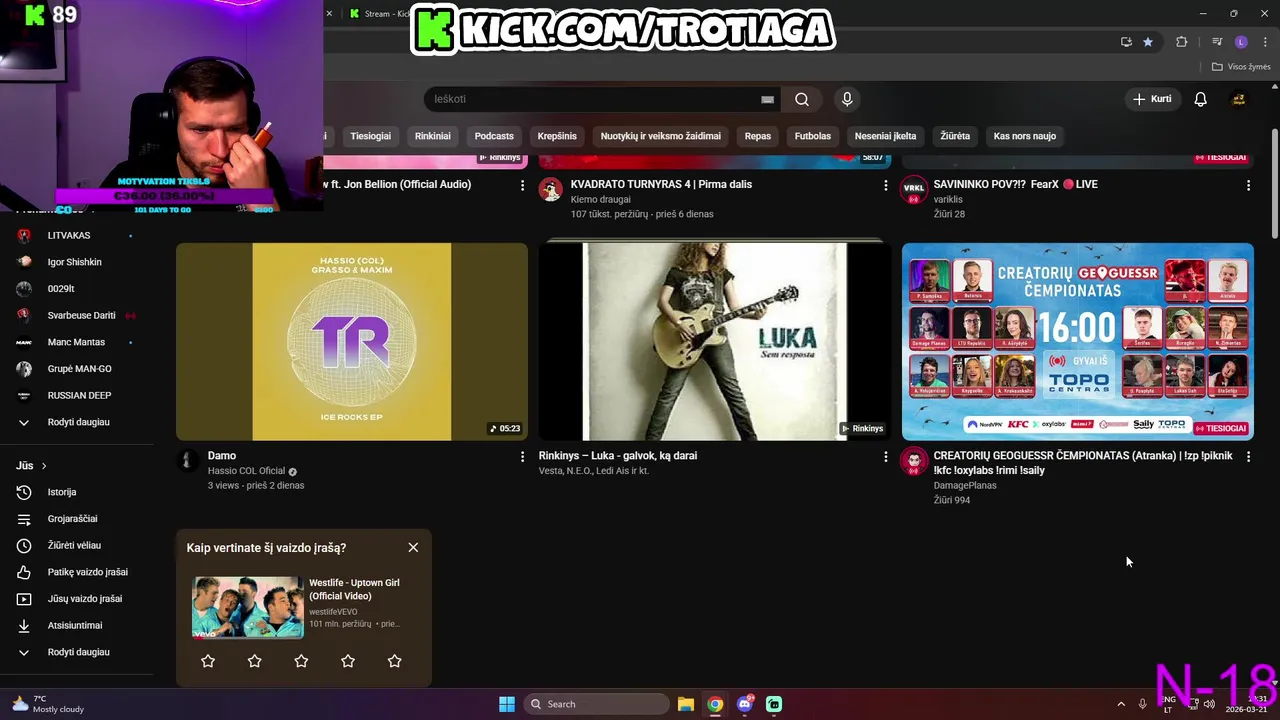The width and height of the screenshot is (1280, 720).
Task: Open YouTube notifications bell
Action: click(x=1201, y=99)
